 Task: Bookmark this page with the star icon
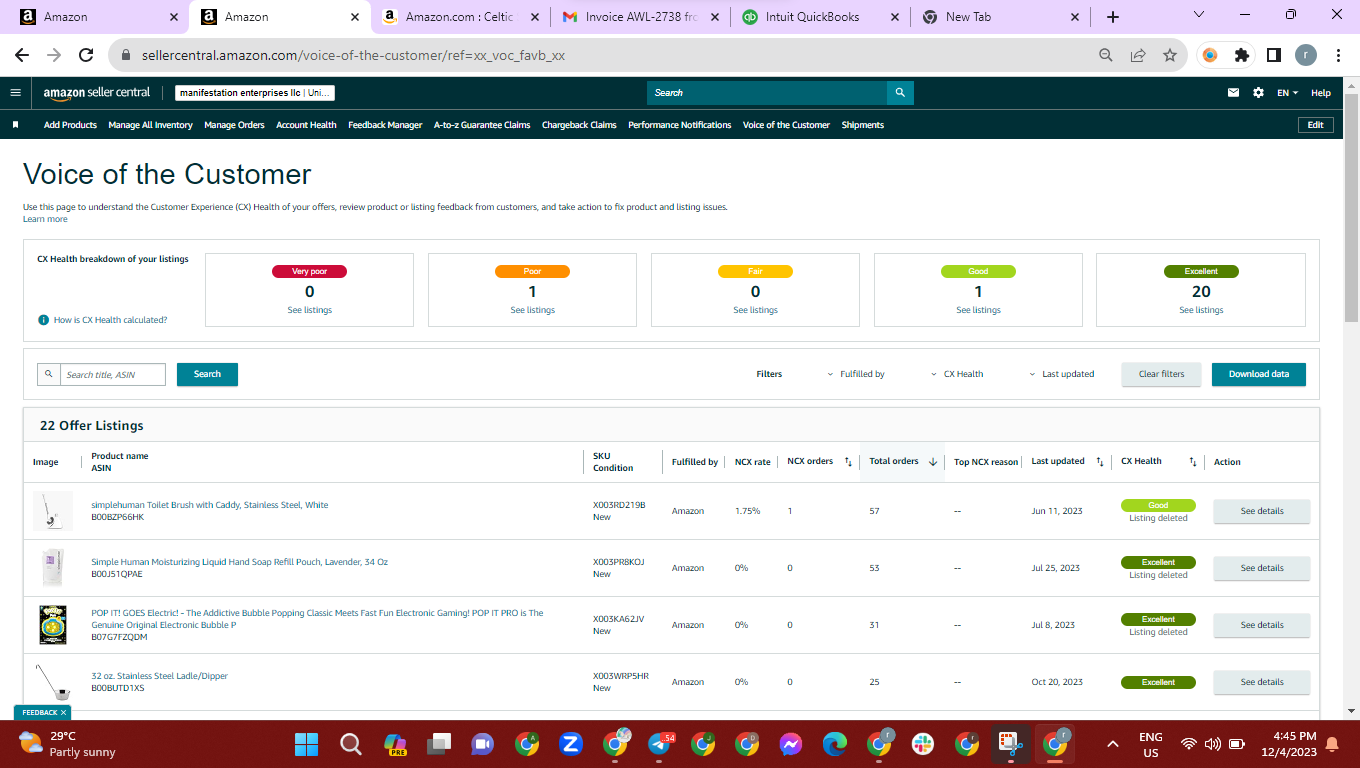(x=1170, y=55)
